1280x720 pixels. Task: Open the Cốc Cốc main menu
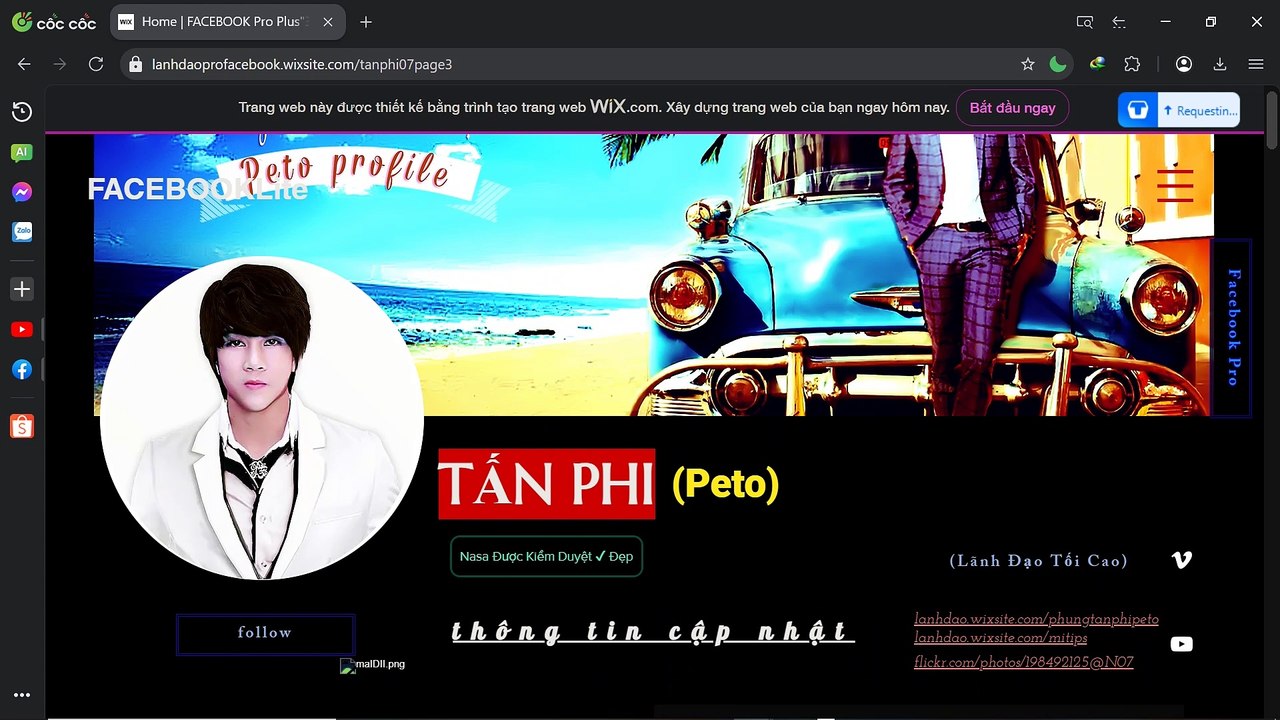click(1256, 64)
